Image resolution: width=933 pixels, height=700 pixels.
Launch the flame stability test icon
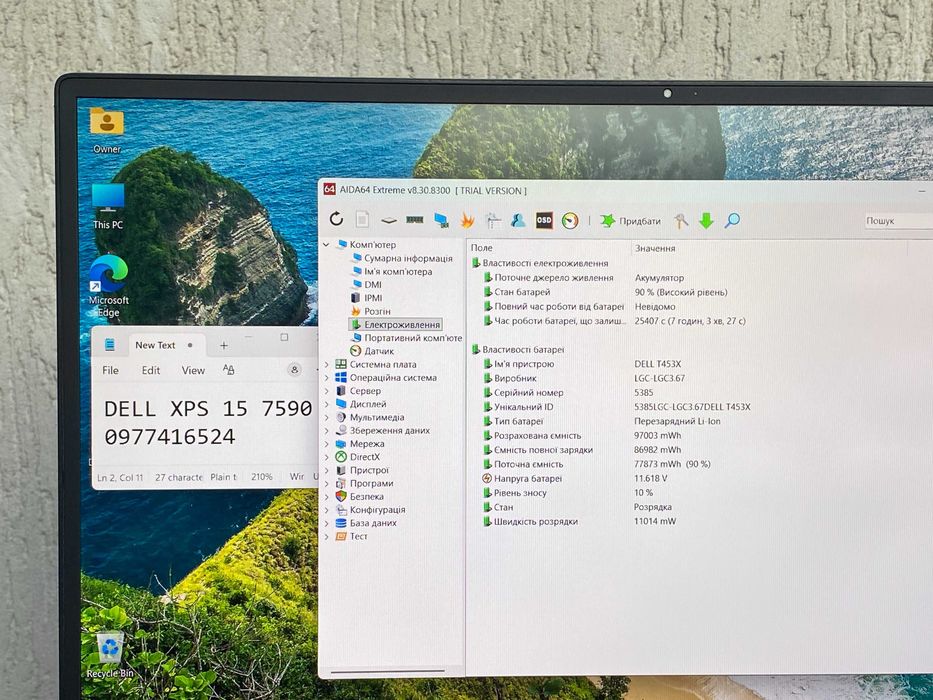pyautogui.click(x=467, y=220)
